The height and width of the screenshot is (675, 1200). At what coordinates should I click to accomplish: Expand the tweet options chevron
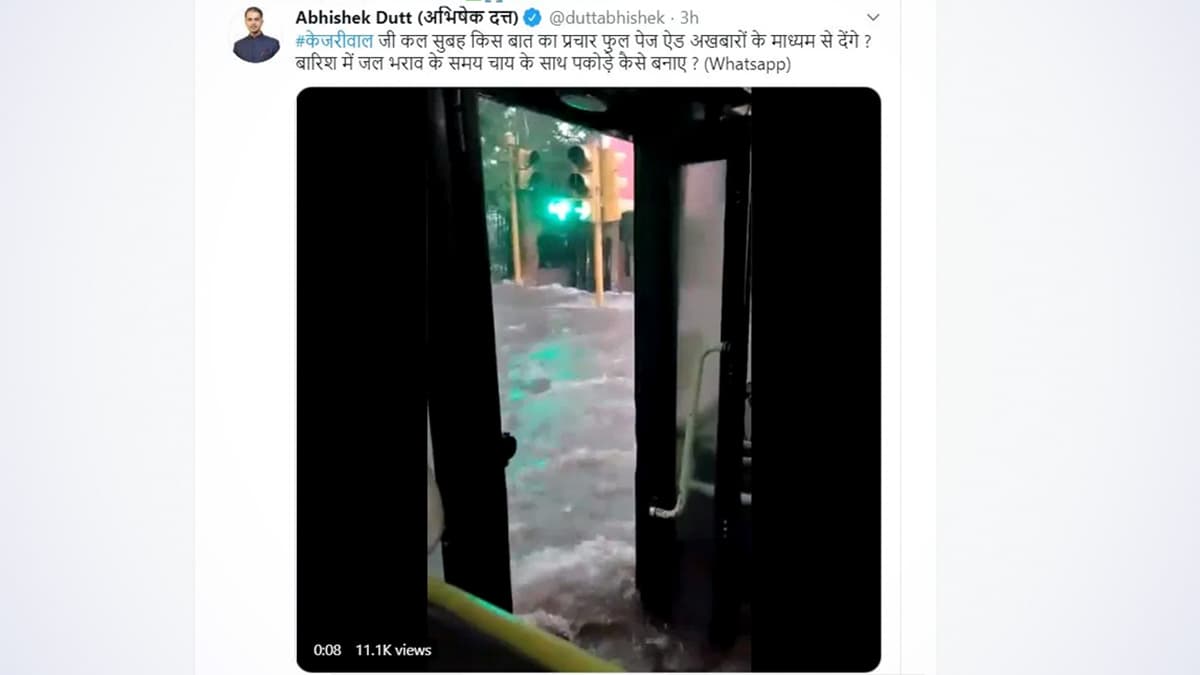tap(873, 17)
